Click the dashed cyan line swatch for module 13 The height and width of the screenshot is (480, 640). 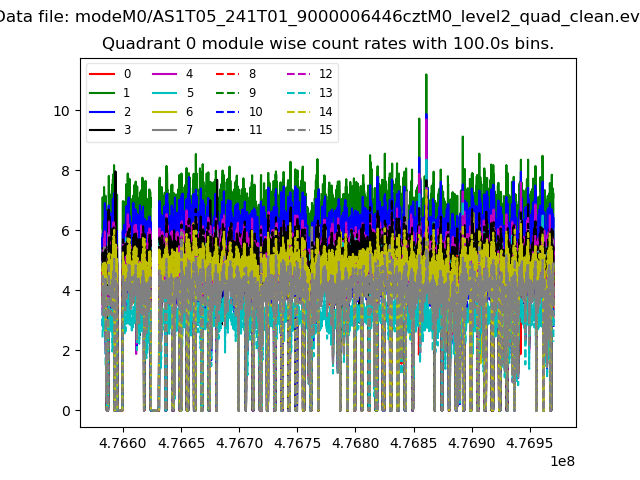click(299, 93)
